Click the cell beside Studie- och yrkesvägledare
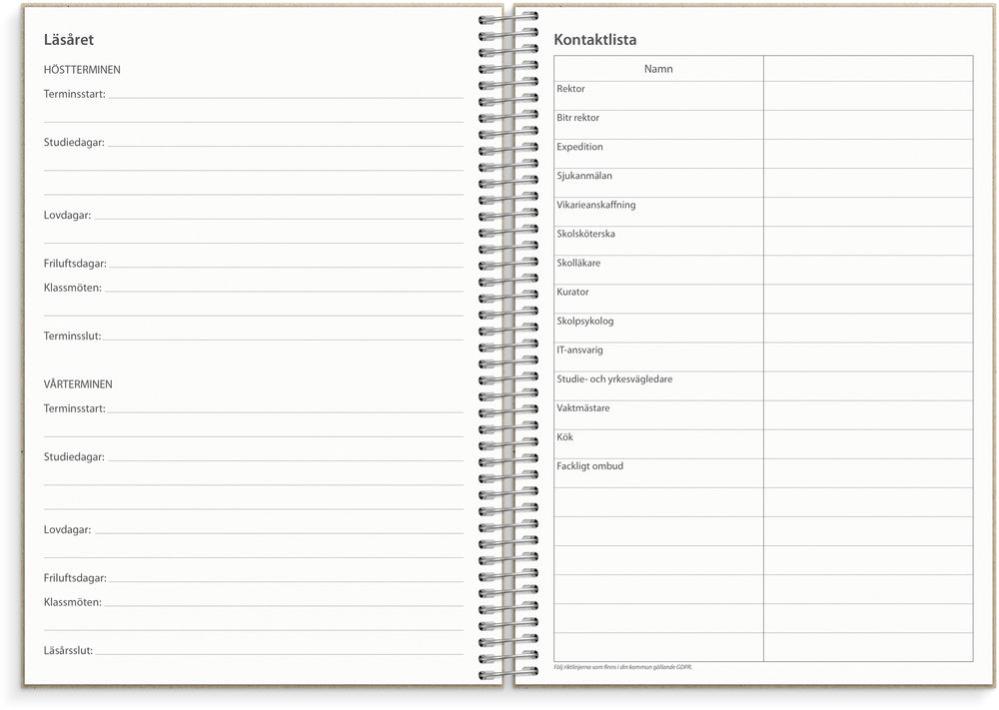The height and width of the screenshot is (710, 999). (868, 386)
